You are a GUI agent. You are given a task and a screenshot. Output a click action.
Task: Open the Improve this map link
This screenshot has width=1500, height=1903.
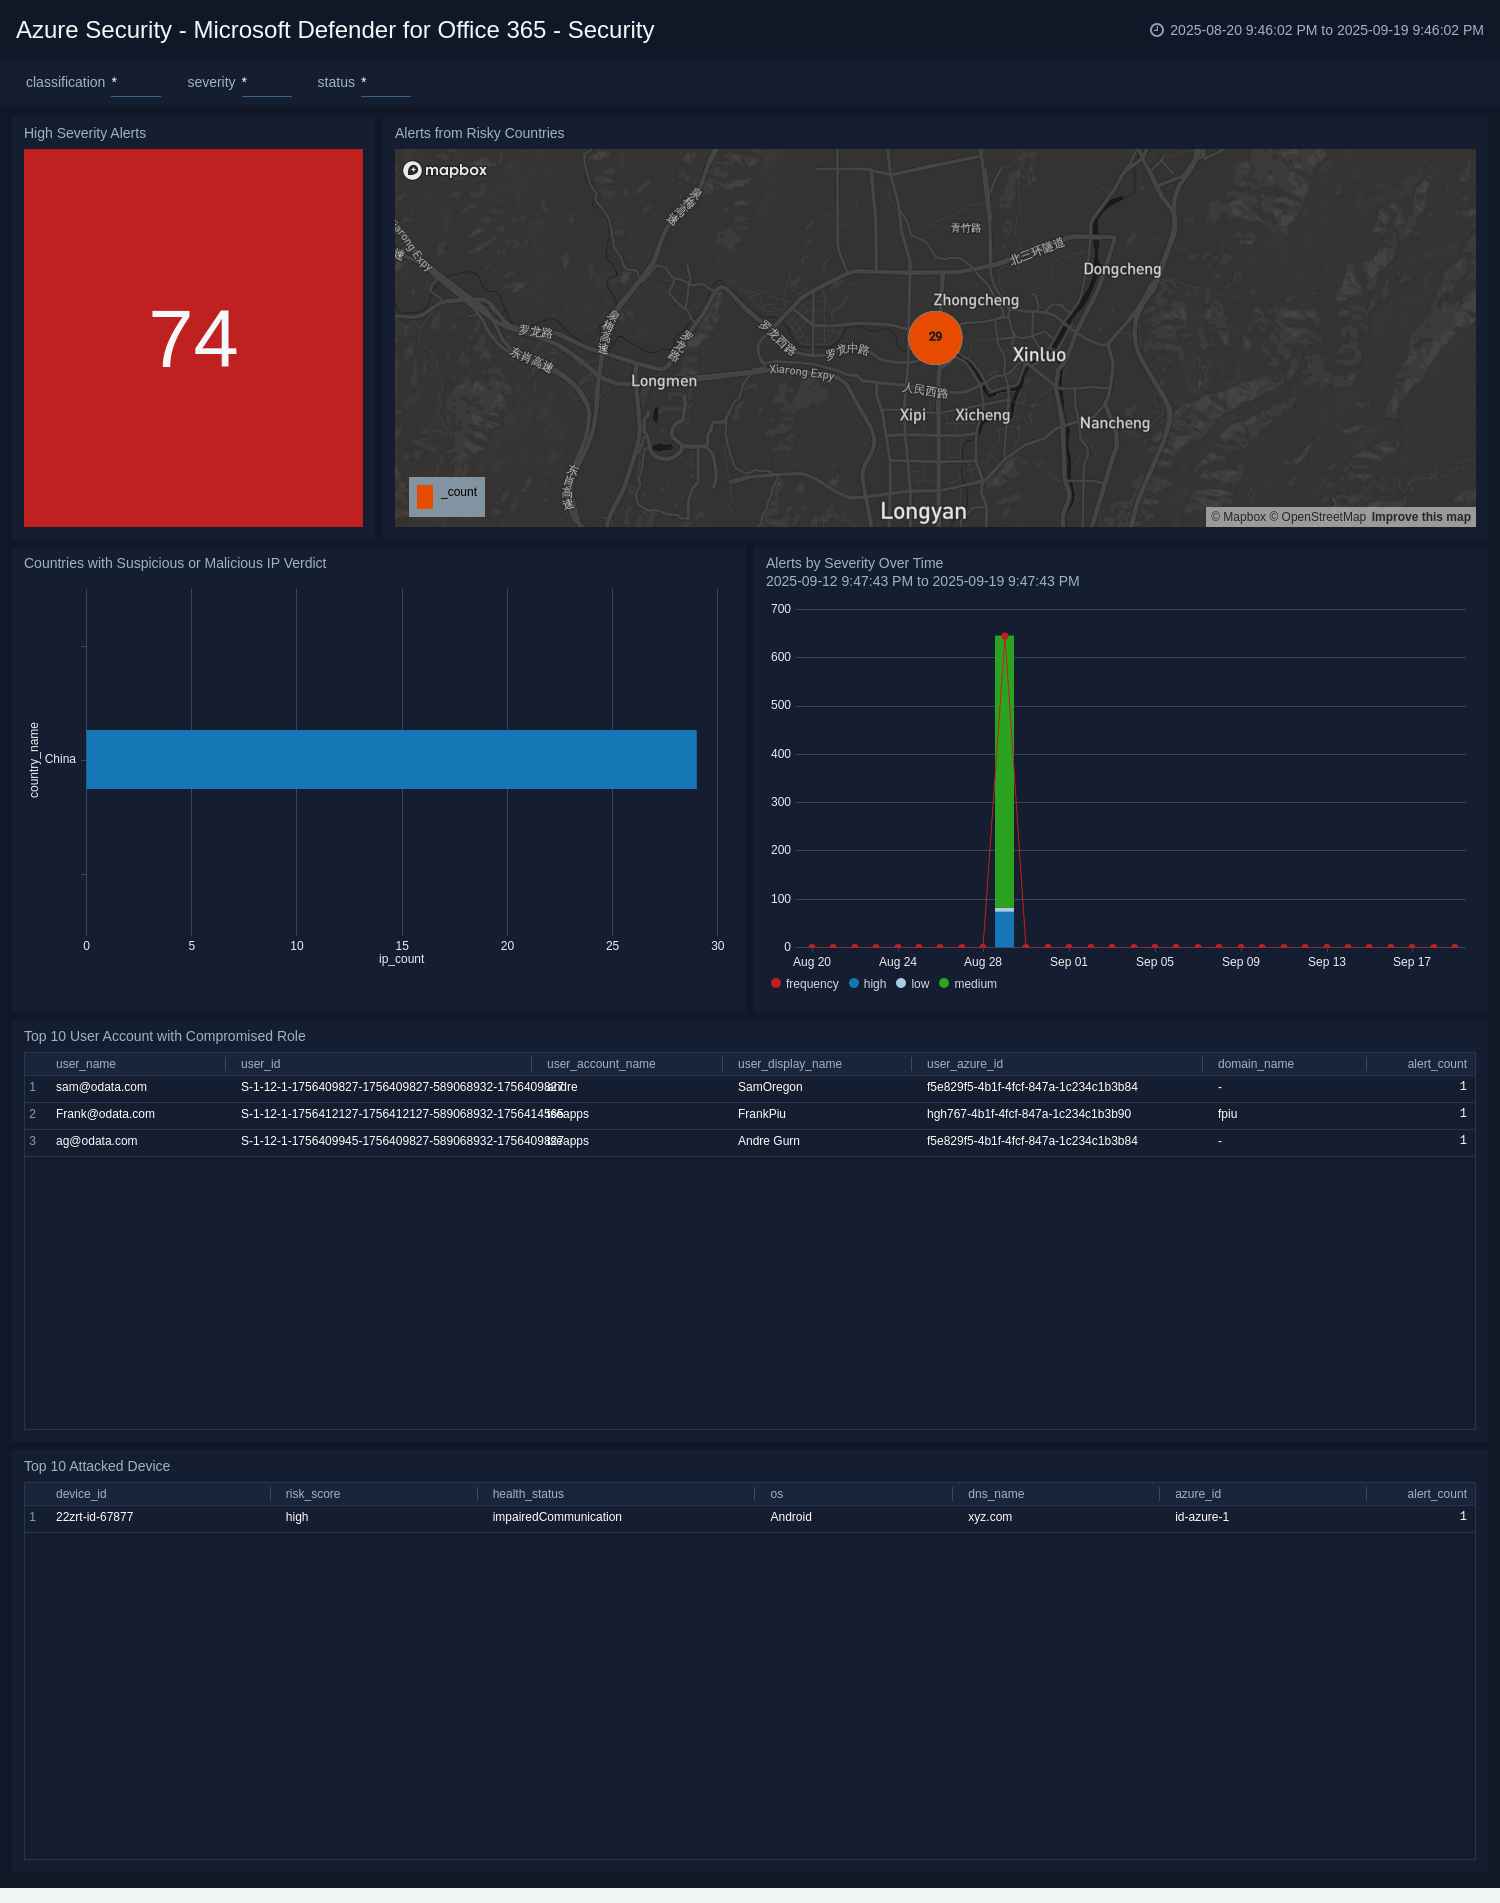click(1421, 517)
